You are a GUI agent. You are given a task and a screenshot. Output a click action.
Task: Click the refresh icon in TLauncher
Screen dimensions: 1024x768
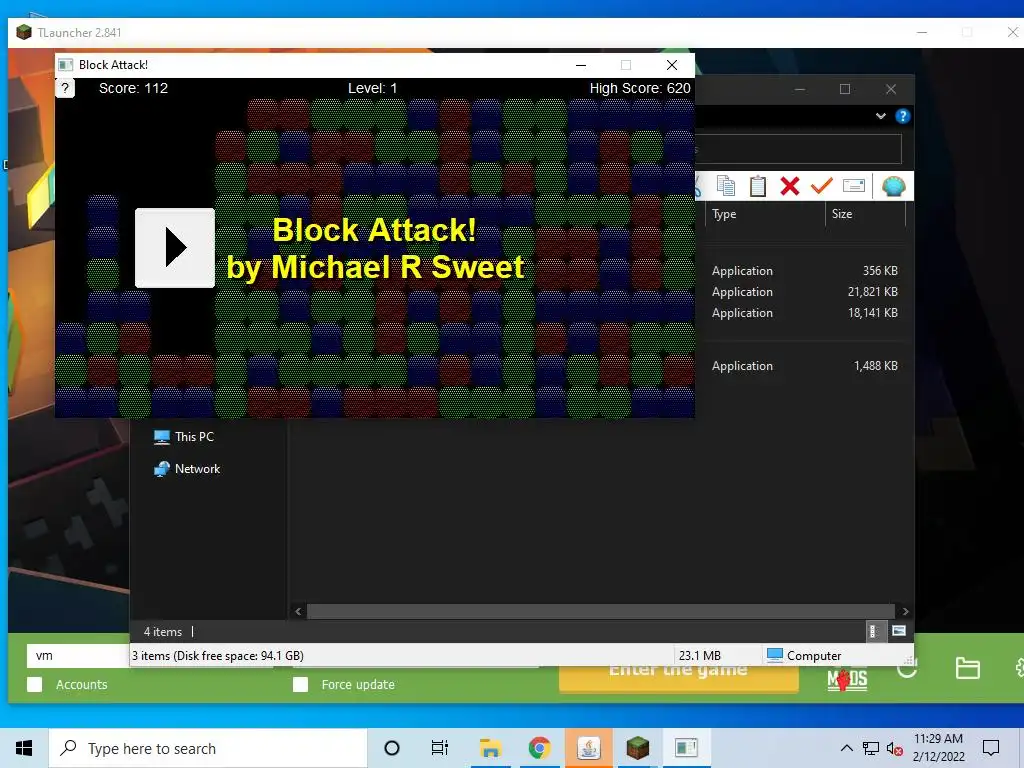907,671
